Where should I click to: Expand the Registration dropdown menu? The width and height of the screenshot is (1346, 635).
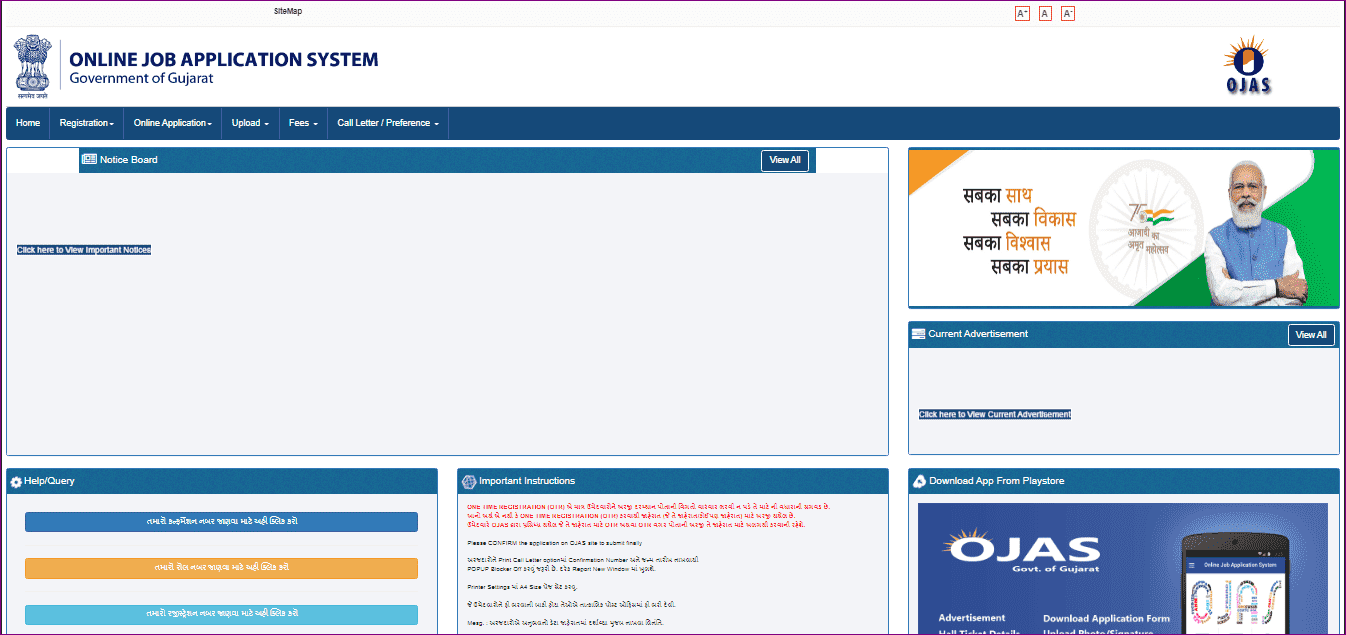click(86, 123)
